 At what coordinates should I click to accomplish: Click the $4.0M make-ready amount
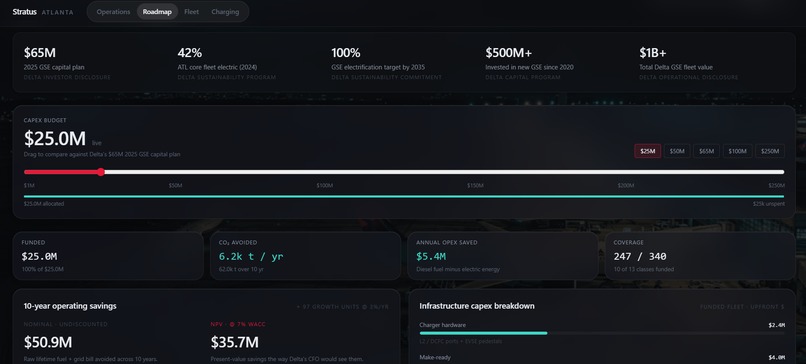tap(777, 357)
